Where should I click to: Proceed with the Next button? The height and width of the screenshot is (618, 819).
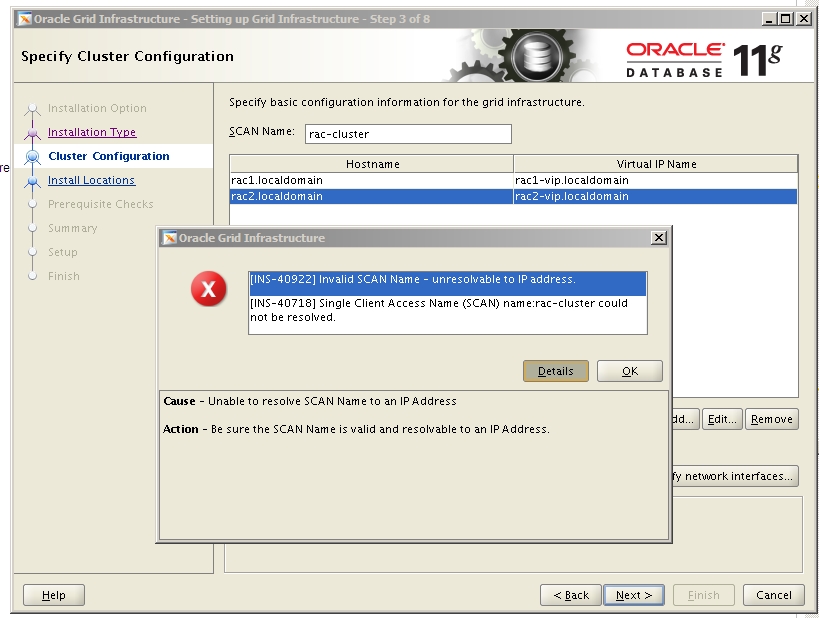634,595
